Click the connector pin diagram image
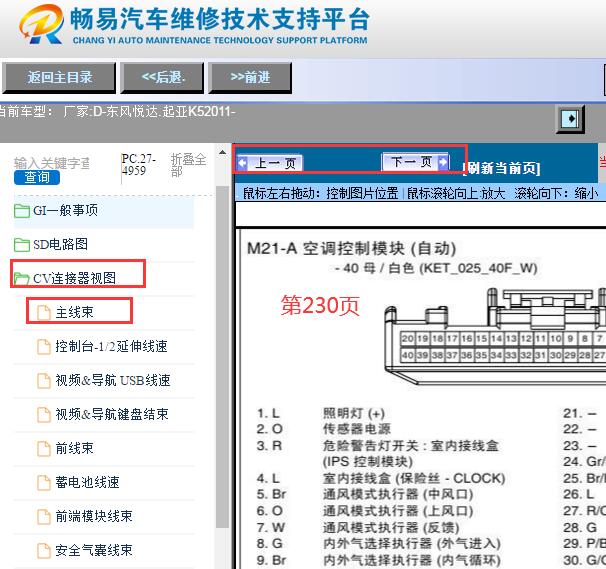Screen dimensions: 606x569 (x=495, y=336)
